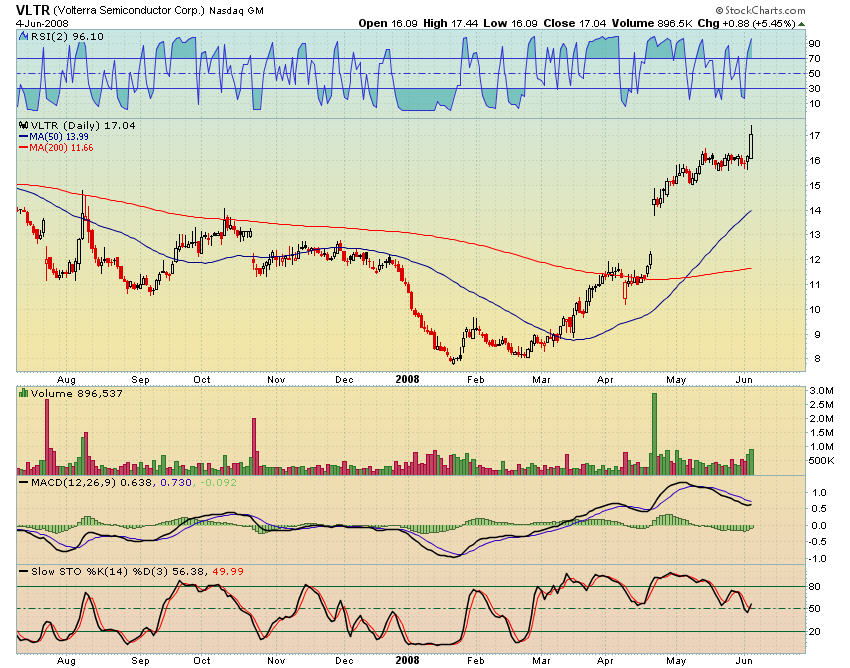
Task: Click the Chg +0.88 (+5.45%) value
Action: click(746, 23)
